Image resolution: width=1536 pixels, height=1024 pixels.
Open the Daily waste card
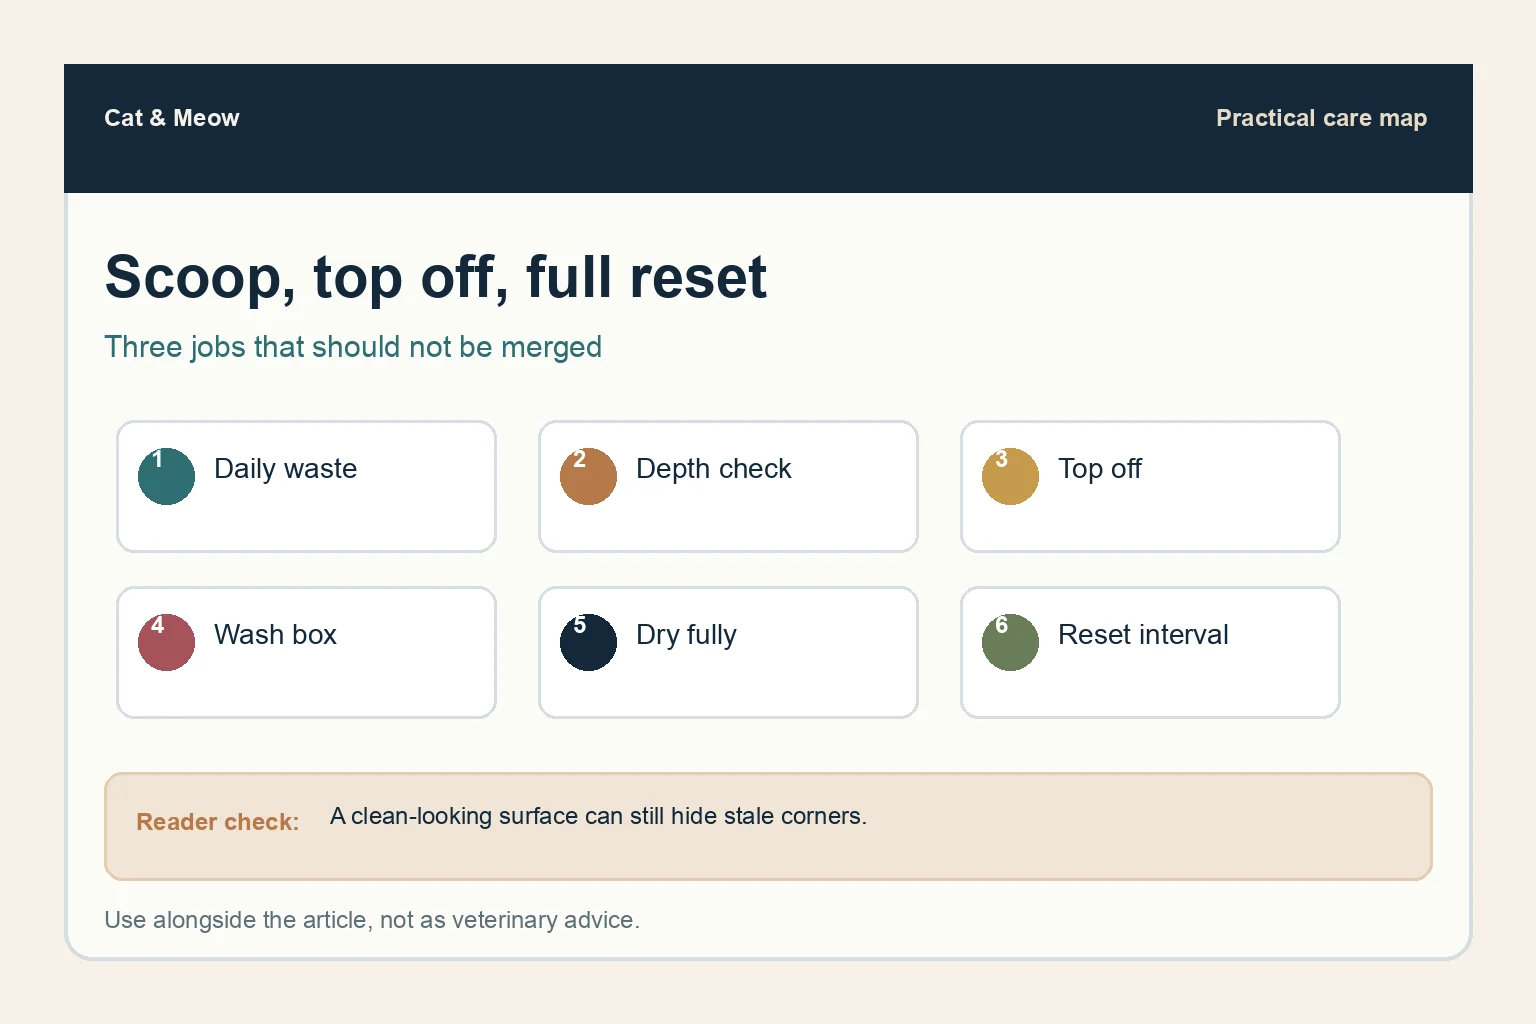click(x=306, y=486)
